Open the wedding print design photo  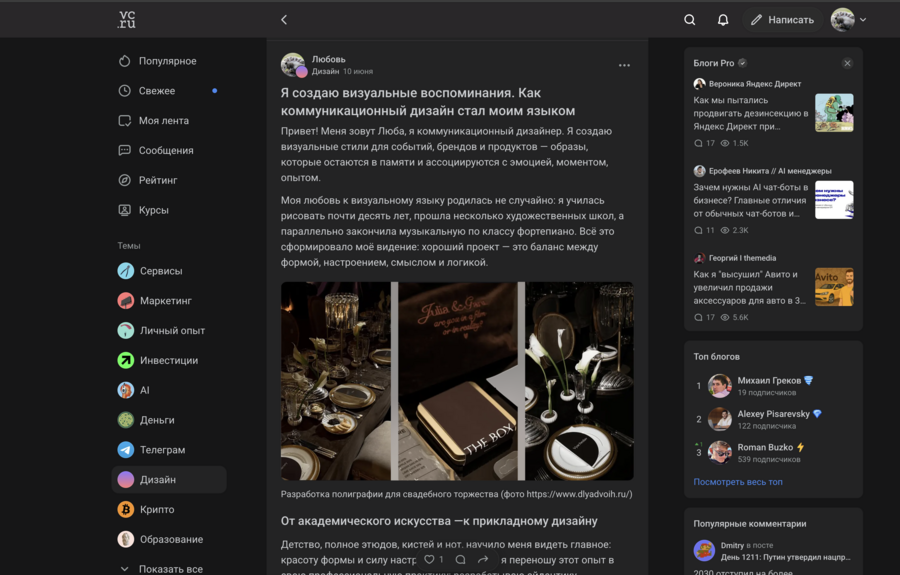(x=457, y=381)
